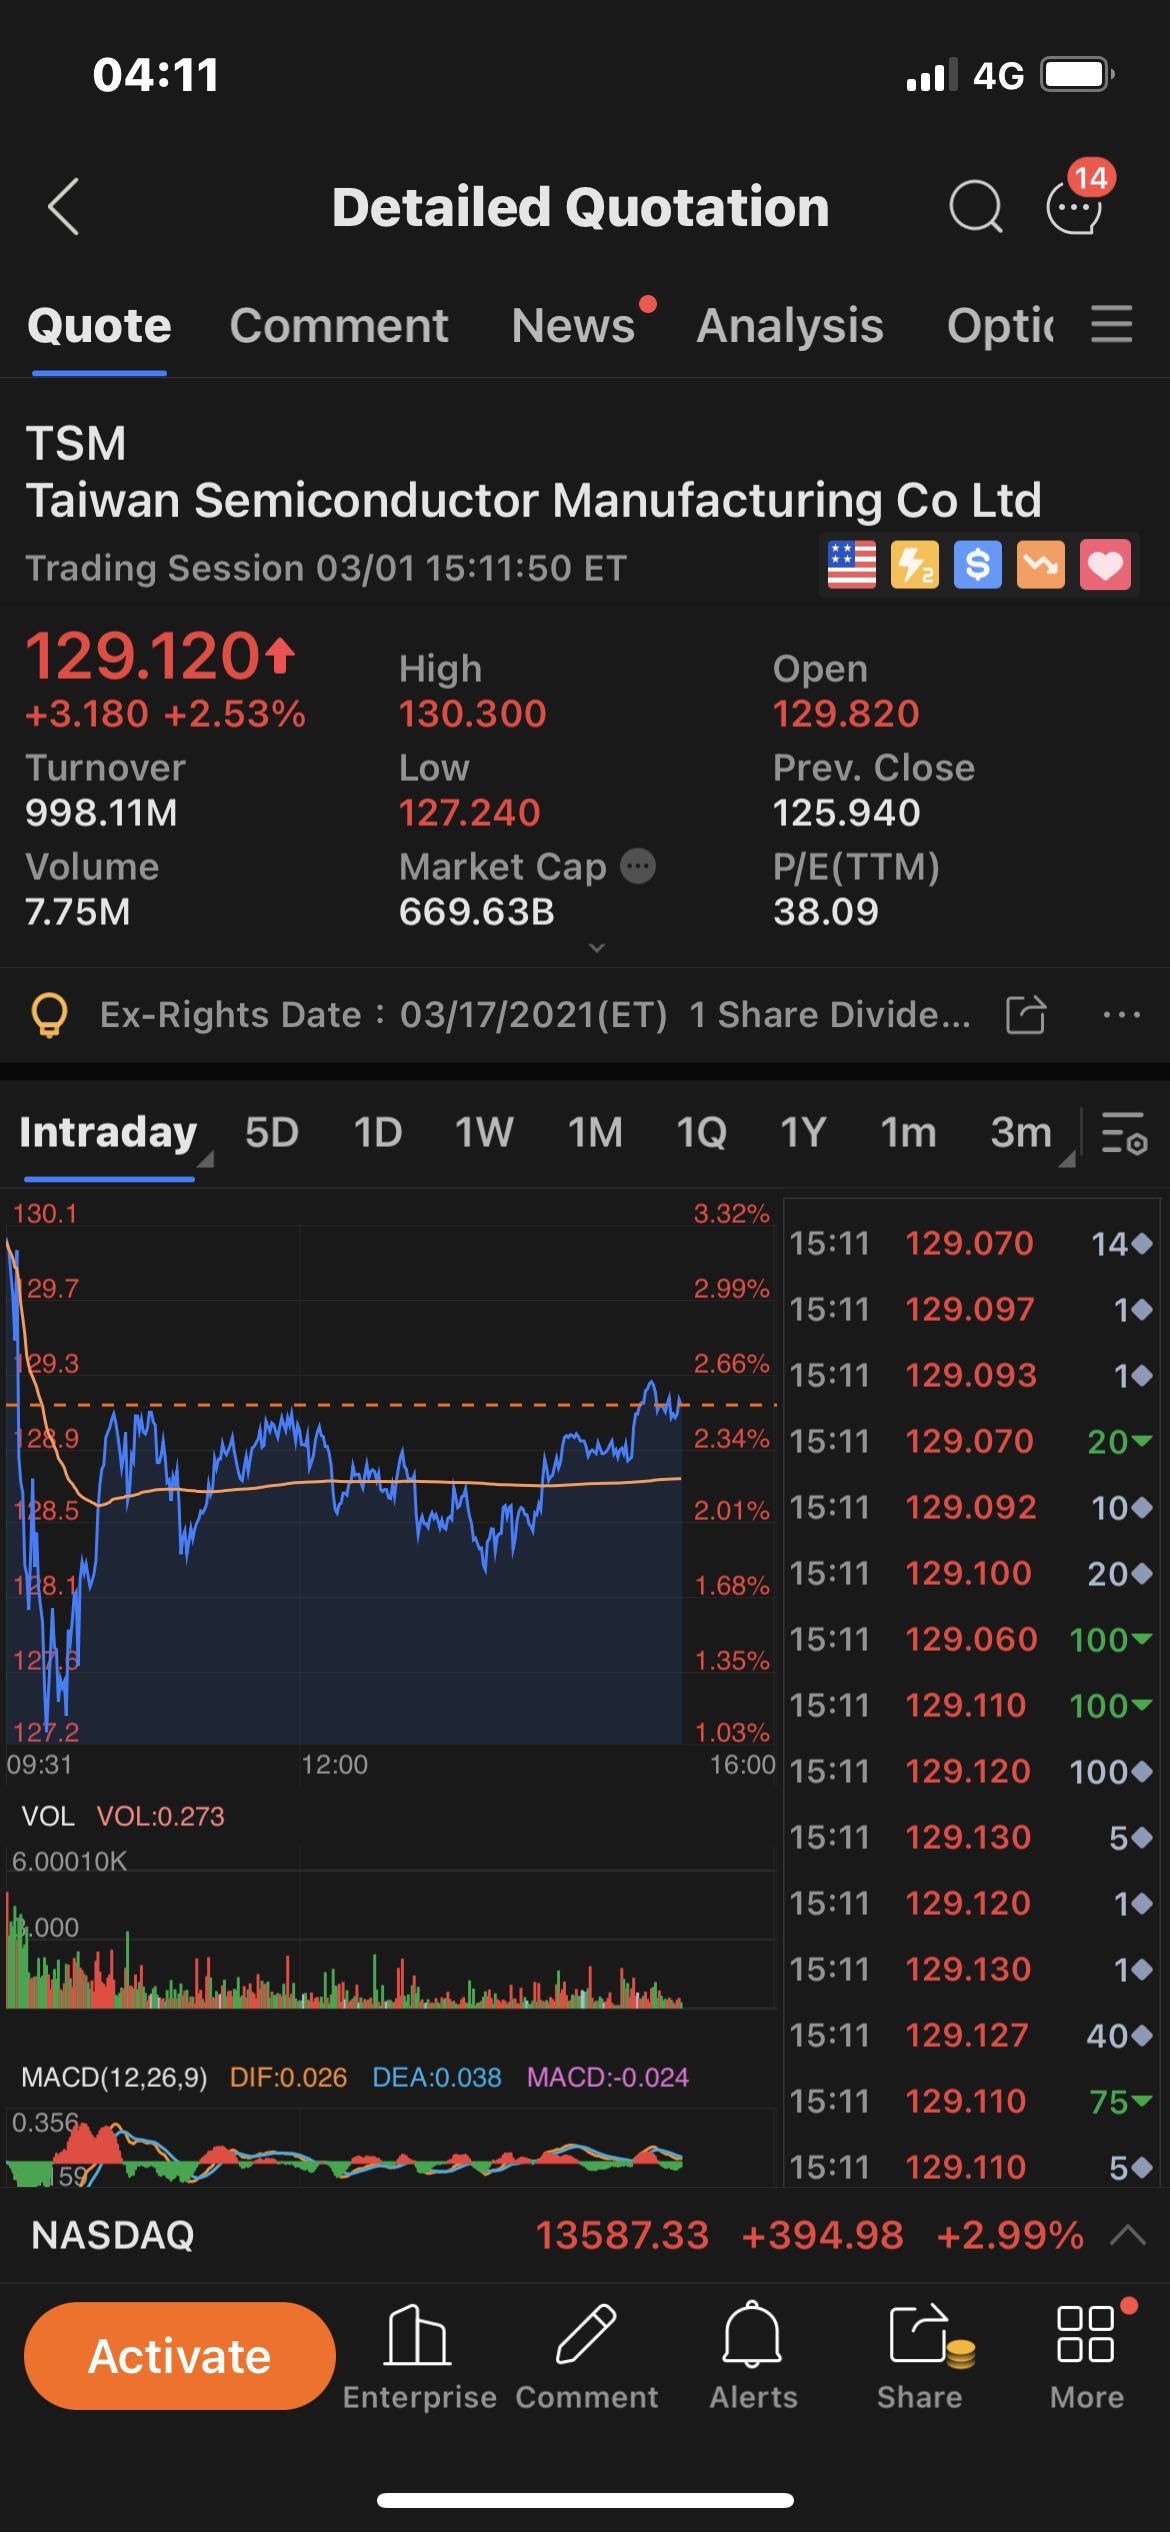Tap the blue dollar sign icon
Viewport: 1170px width, 2532px height.
977,565
